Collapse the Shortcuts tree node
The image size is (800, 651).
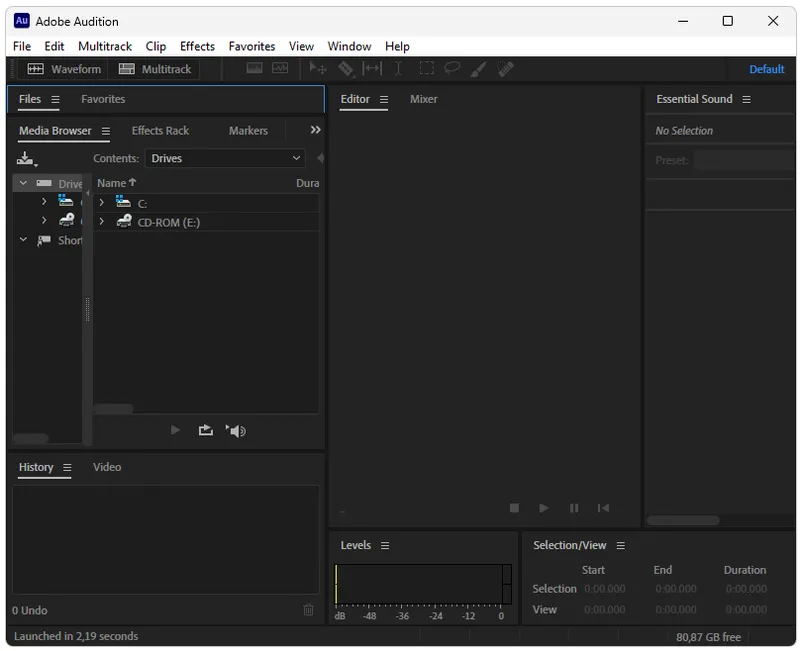tap(23, 239)
